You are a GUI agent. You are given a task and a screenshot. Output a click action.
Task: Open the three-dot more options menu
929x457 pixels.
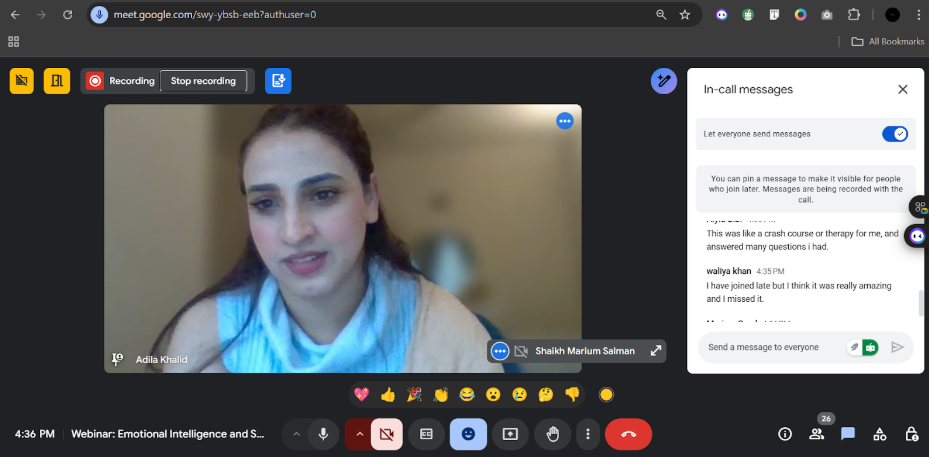[x=588, y=434]
